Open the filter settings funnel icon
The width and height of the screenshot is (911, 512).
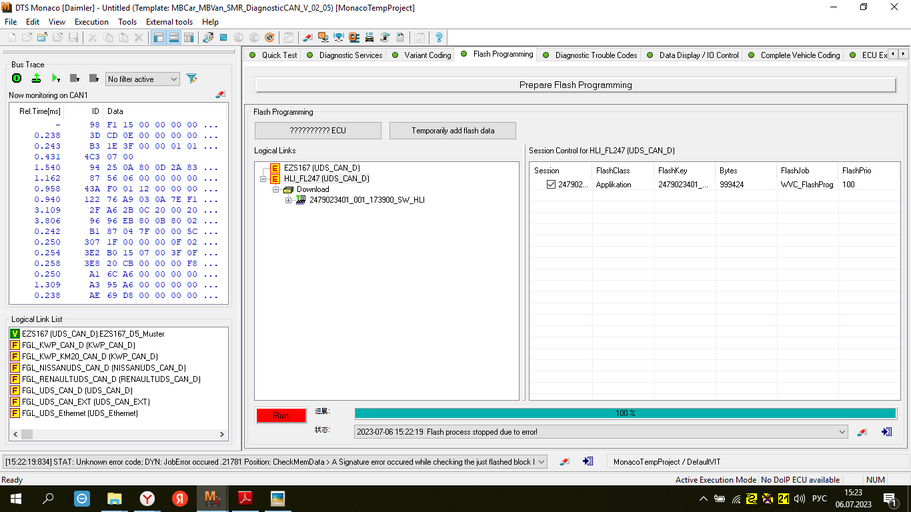pos(192,78)
